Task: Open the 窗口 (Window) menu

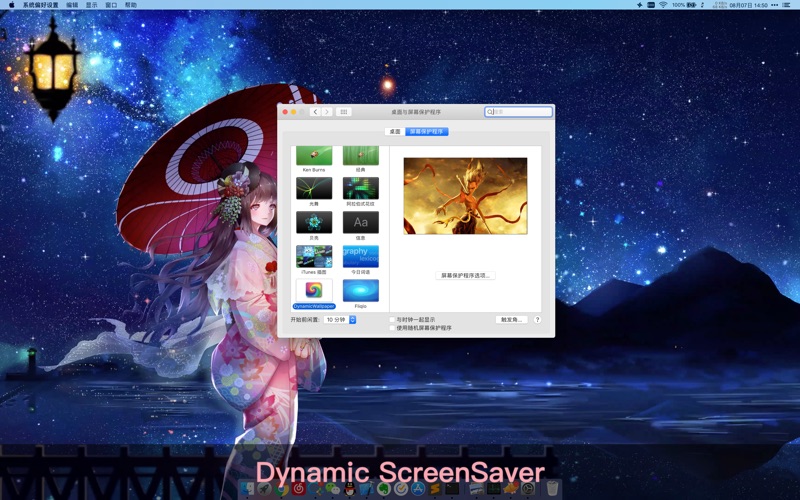Action: pos(111,5)
